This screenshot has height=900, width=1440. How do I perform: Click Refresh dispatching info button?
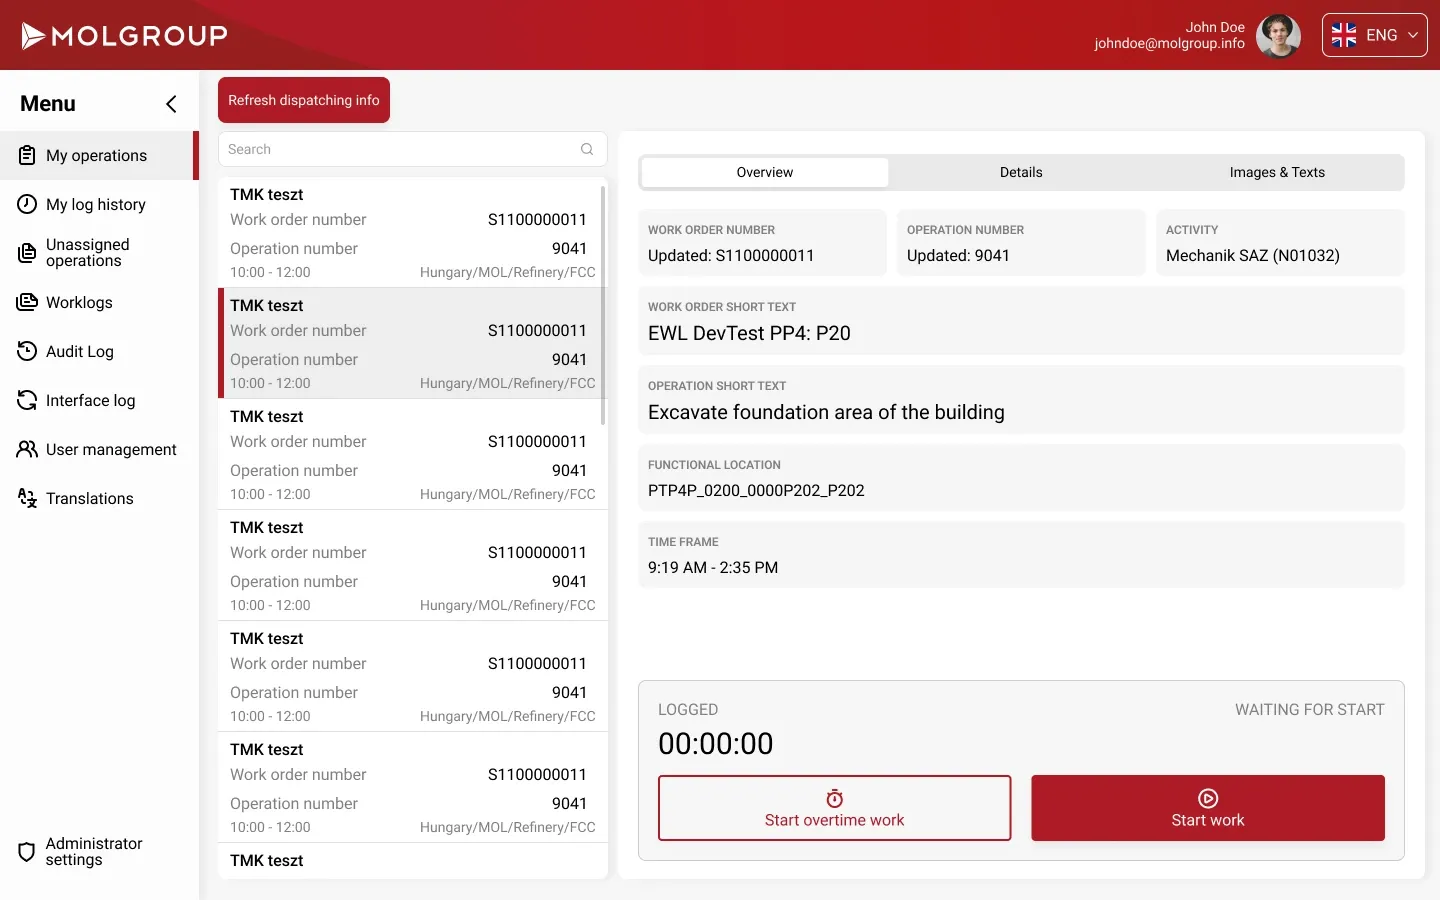[304, 100]
